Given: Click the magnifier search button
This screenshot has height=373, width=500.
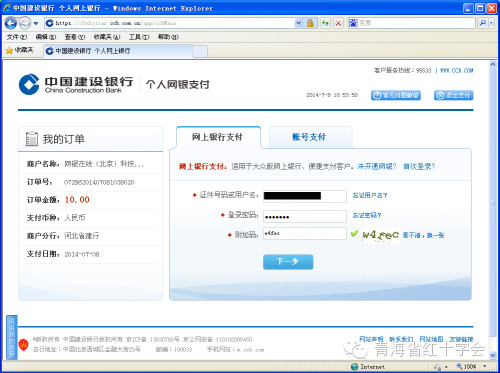Looking at the screenshot, I should 483,23.
